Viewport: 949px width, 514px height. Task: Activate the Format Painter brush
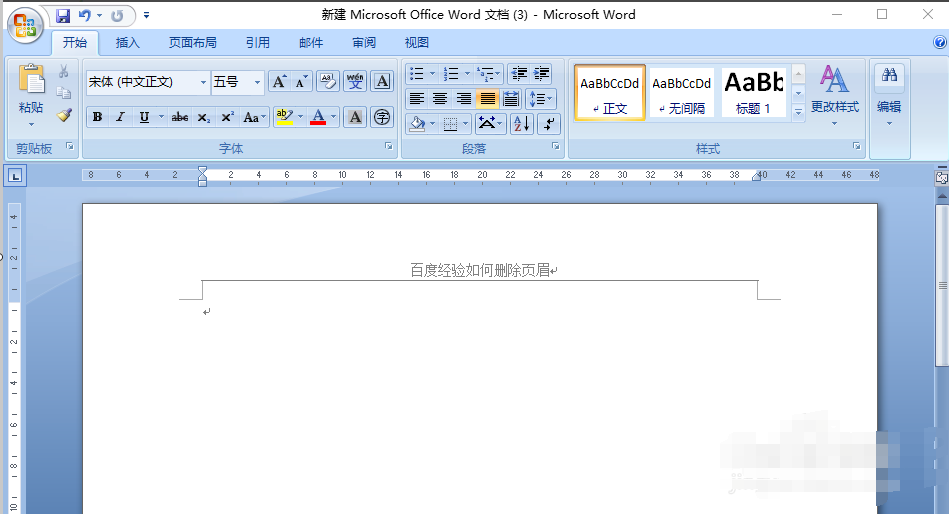click(x=64, y=115)
